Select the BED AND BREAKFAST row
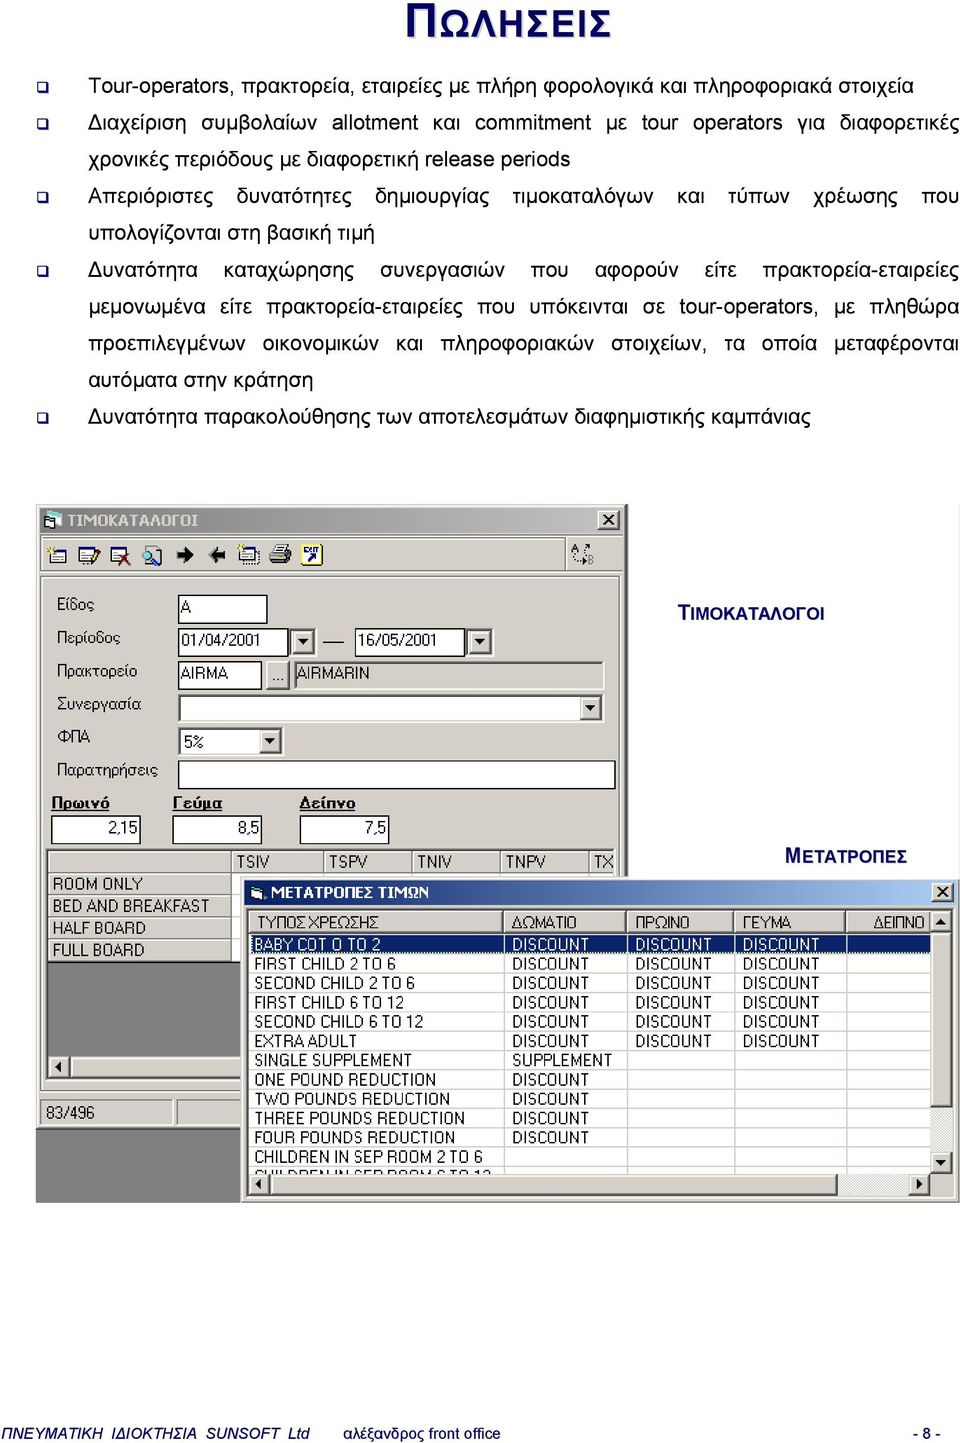The image size is (960, 1443). [x=140, y=906]
